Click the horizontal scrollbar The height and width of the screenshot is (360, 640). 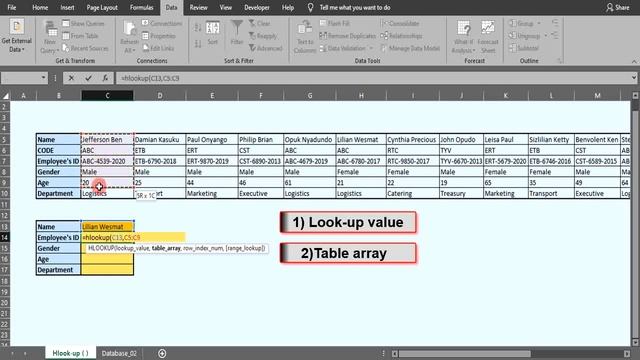pyautogui.click(x=464, y=353)
